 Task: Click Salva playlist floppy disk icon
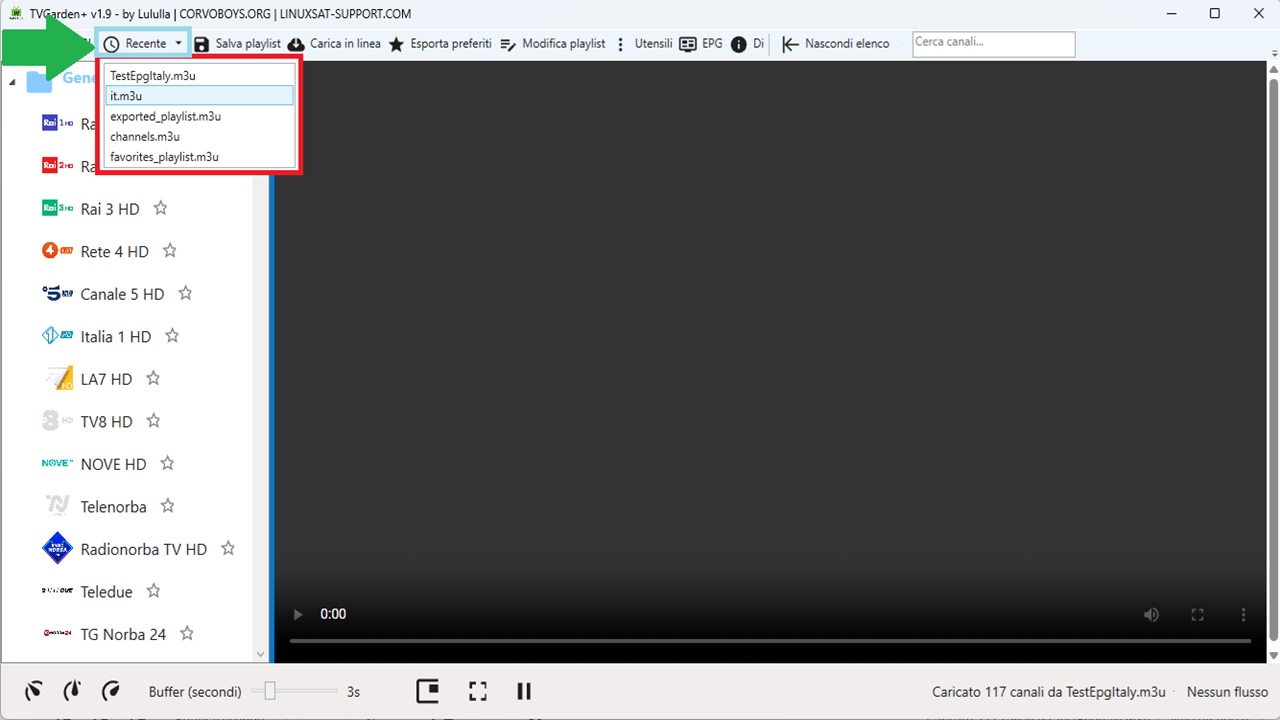[x=202, y=44]
